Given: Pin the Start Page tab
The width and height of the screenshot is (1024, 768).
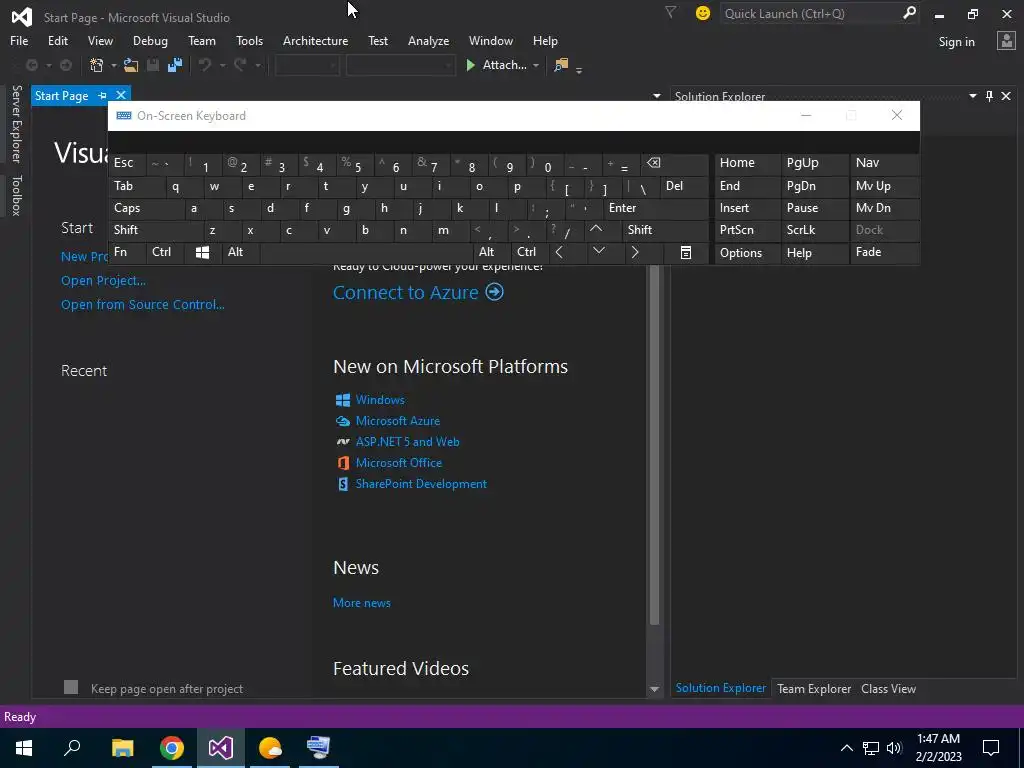Looking at the screenshot, I should point(103,95).
